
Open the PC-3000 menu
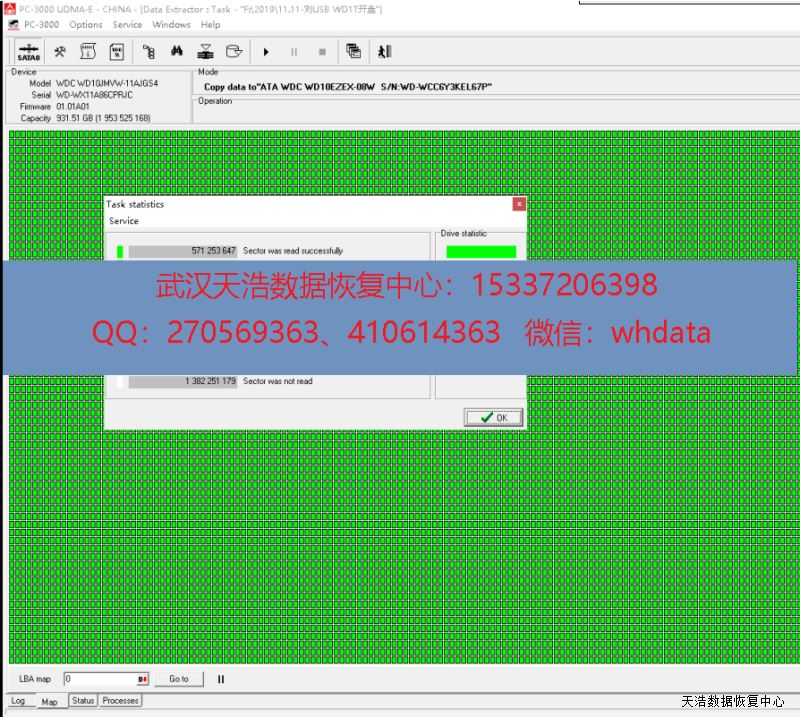[x=43, y=25]
